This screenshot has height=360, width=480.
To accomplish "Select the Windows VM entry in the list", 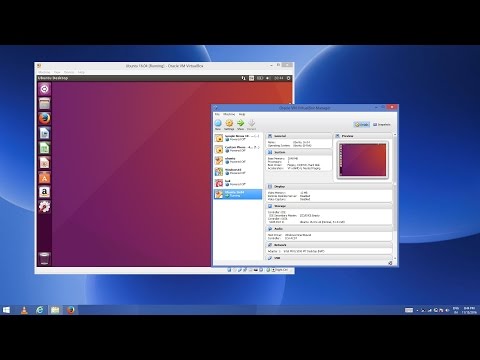I will (238, 172).
